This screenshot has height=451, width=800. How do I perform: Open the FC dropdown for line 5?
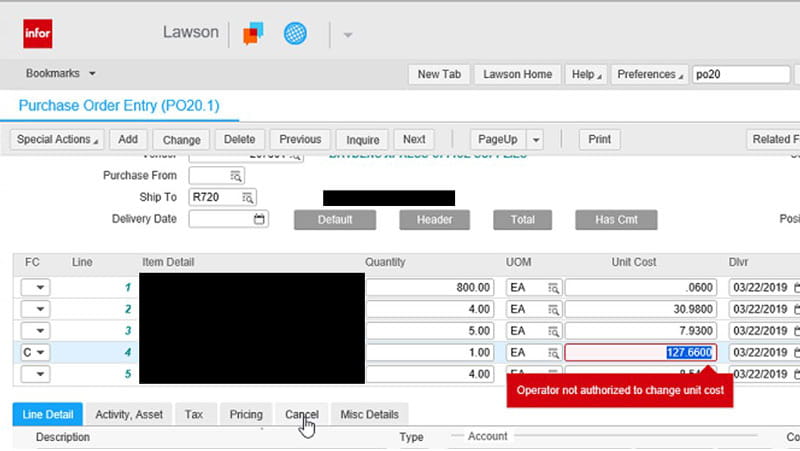35,374
